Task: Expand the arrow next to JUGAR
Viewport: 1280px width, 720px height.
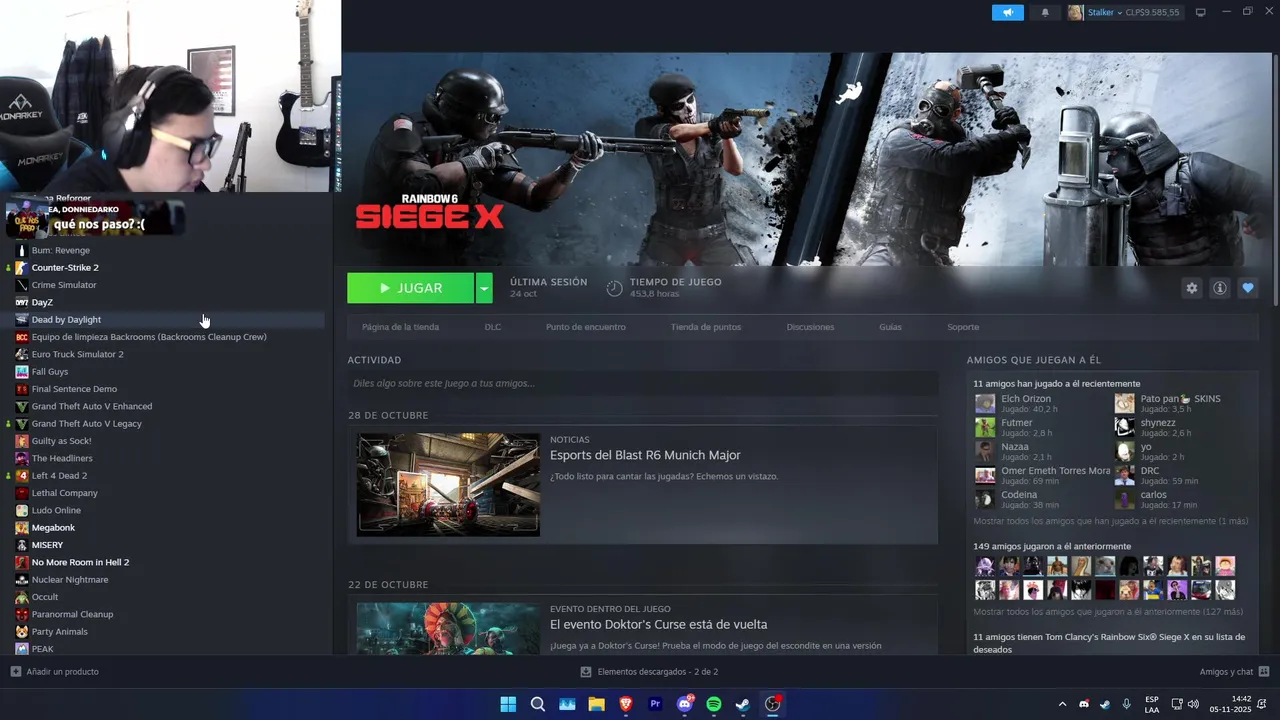Action: 484,288
